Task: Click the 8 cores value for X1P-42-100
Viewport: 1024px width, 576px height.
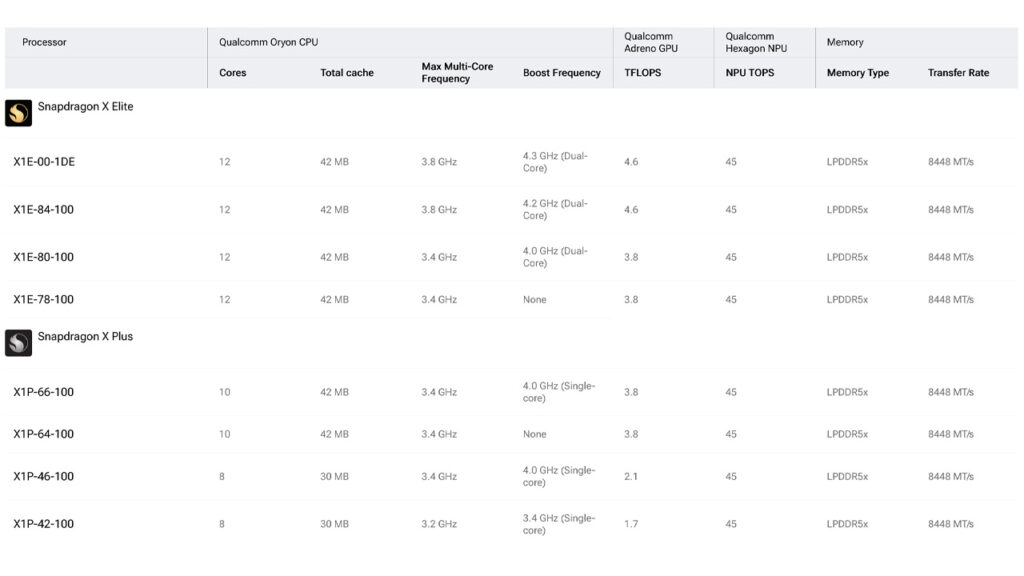Action: coord(222,524)
